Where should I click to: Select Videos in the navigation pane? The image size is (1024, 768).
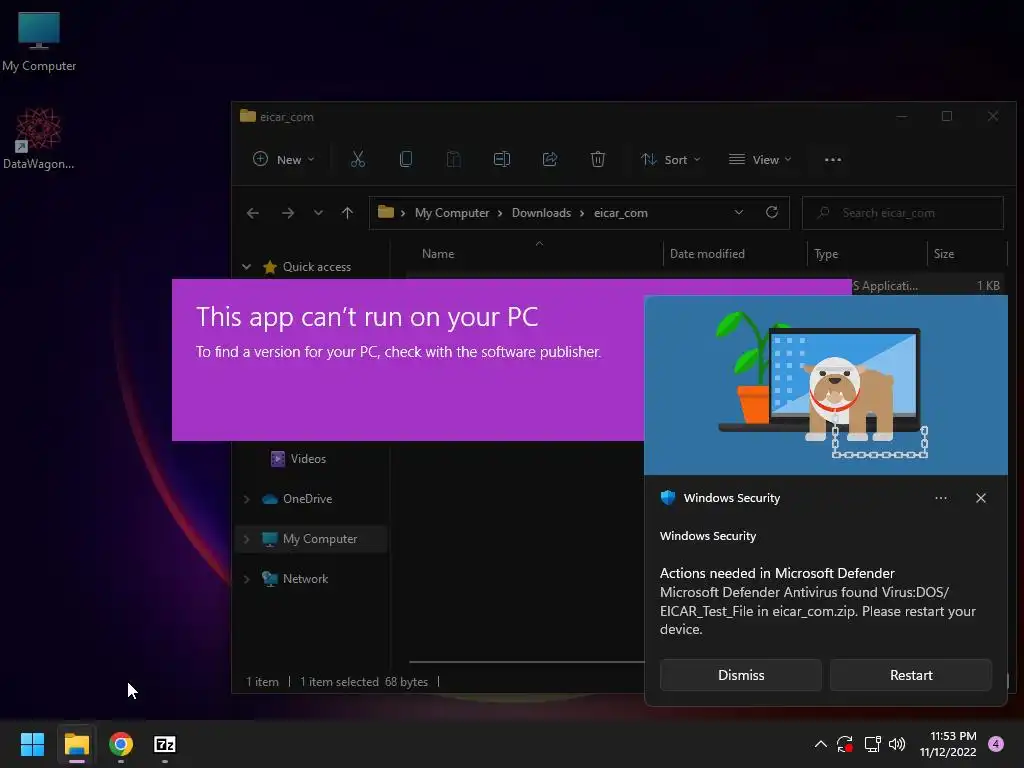308,458
